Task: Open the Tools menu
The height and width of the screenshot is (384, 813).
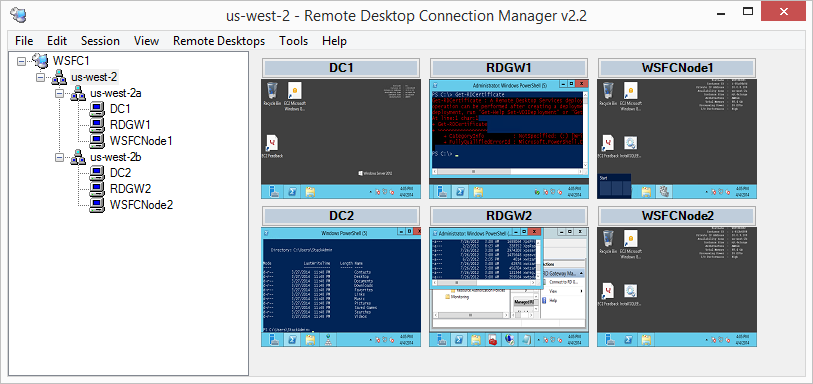Action: 293,41
